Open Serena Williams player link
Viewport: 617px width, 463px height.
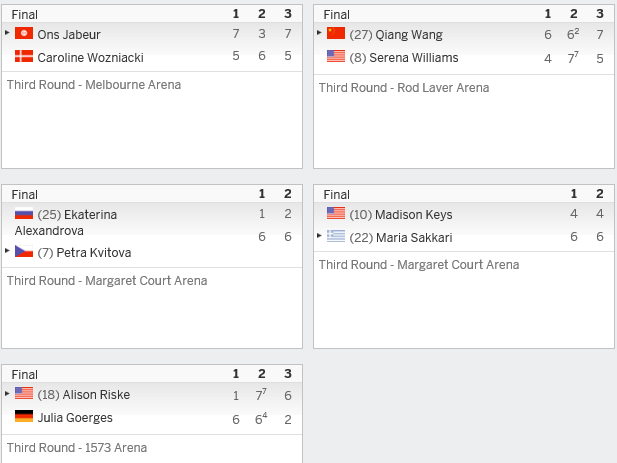(x=414, y=57)
